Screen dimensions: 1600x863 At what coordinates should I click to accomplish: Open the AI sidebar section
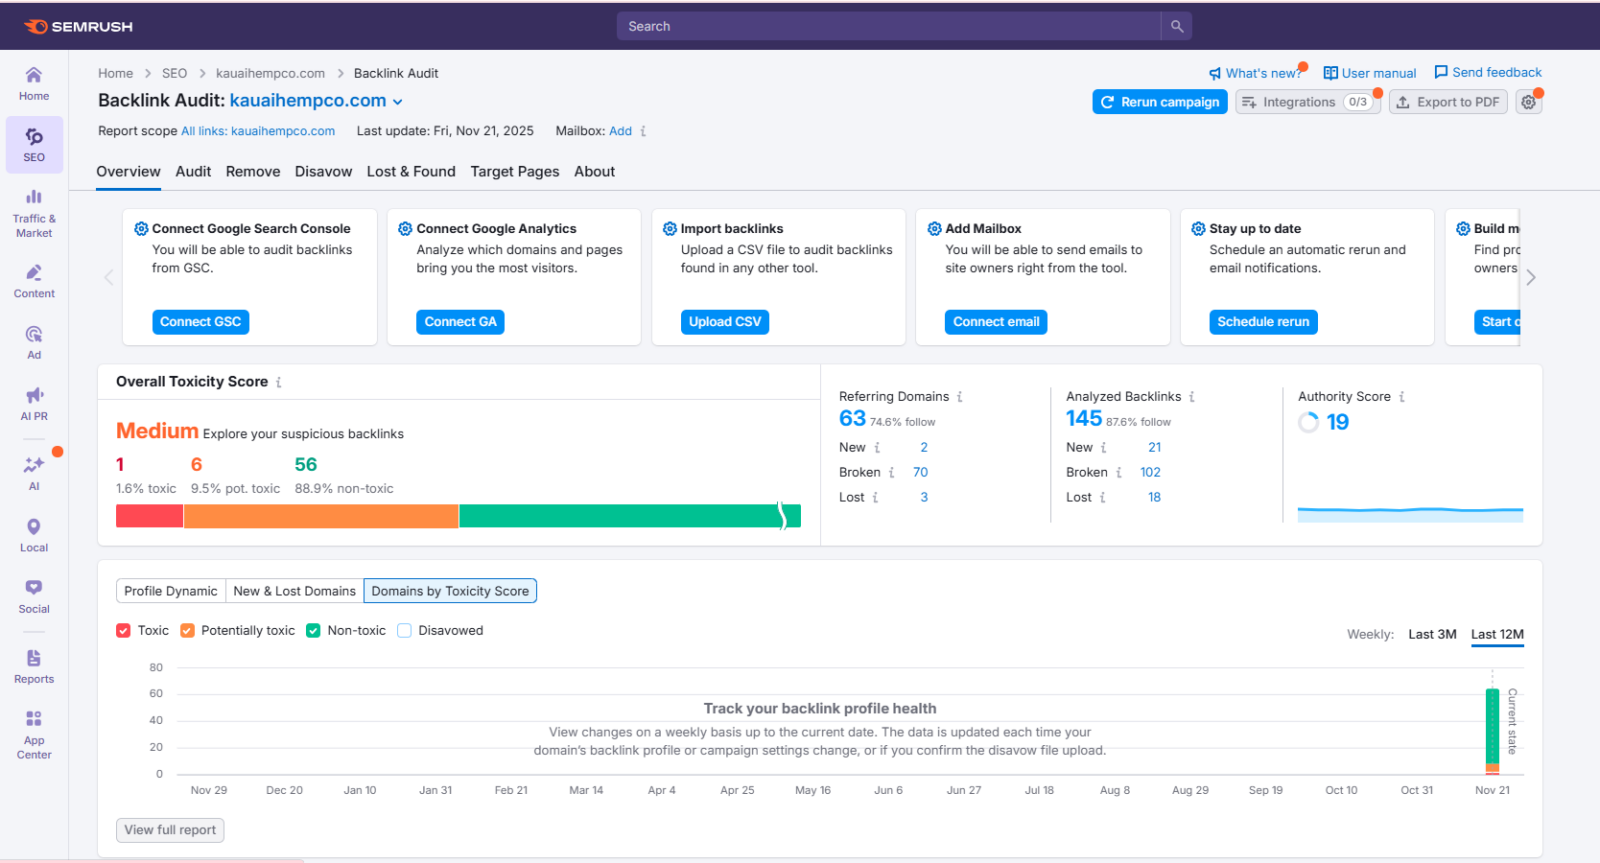[x=34, y=472]
